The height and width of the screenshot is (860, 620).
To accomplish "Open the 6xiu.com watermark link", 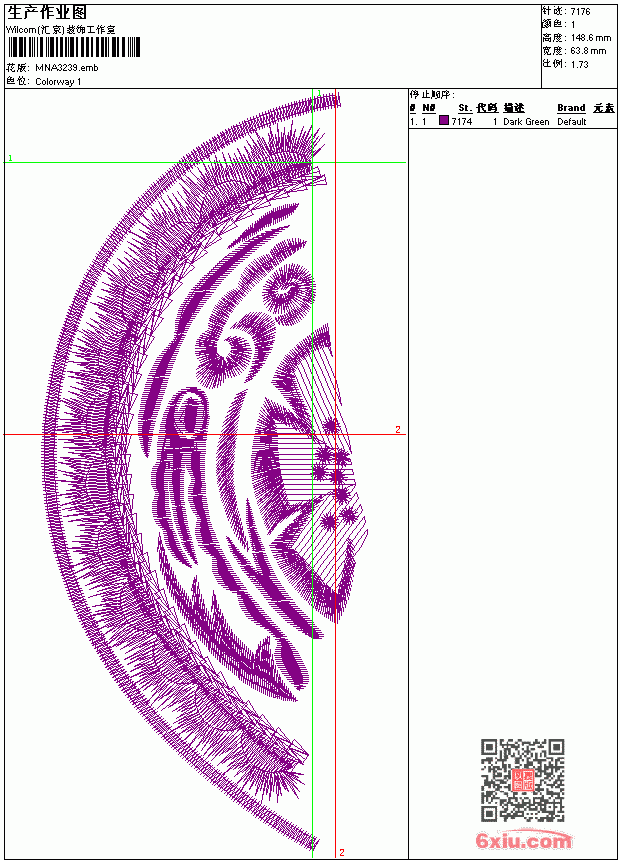I will 523,840.
